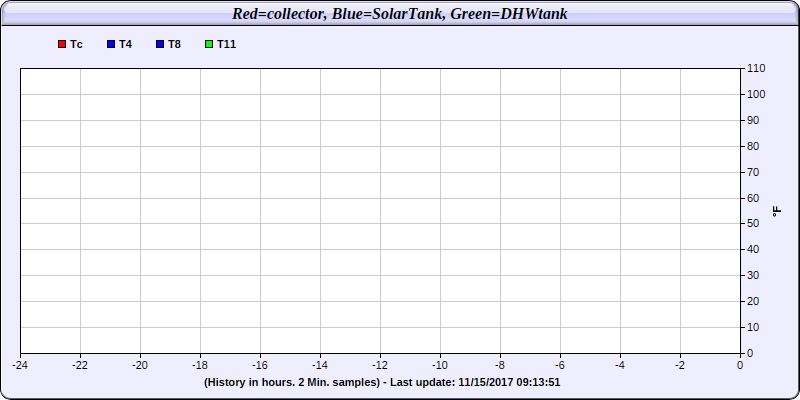Click the red Tc legend swatch
Screen dimensions: 800x400
point(62,44)
